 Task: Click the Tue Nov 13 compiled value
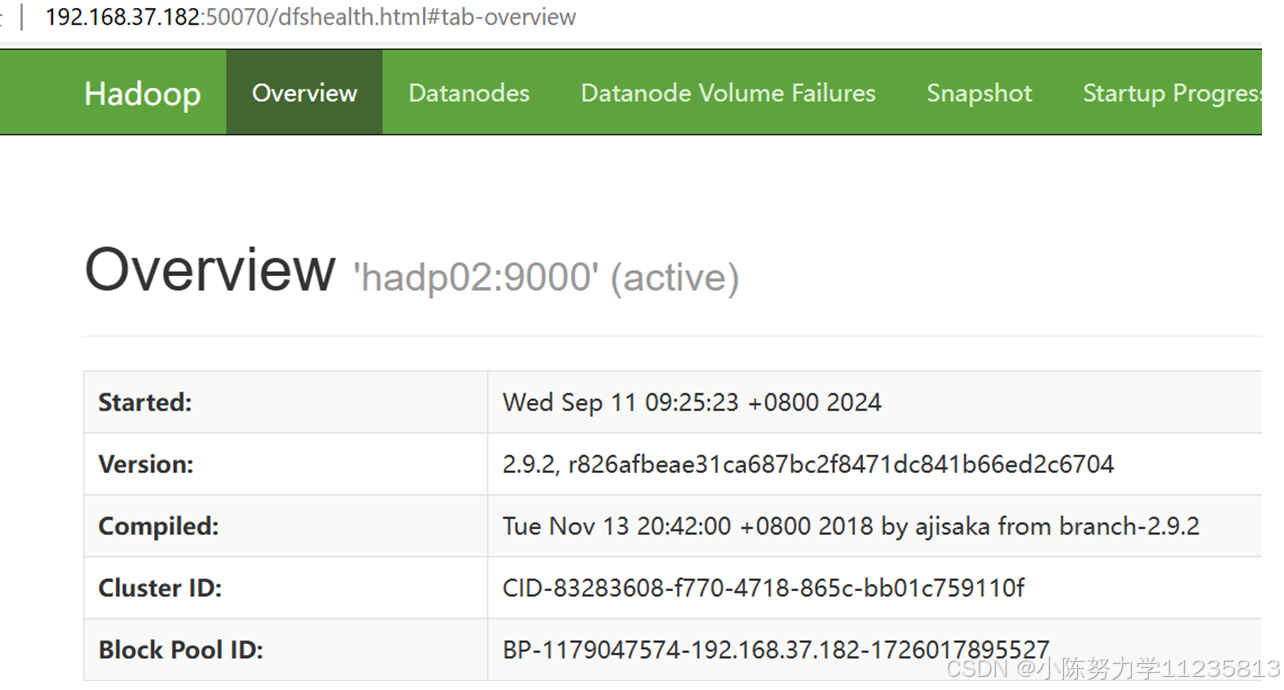851,526
